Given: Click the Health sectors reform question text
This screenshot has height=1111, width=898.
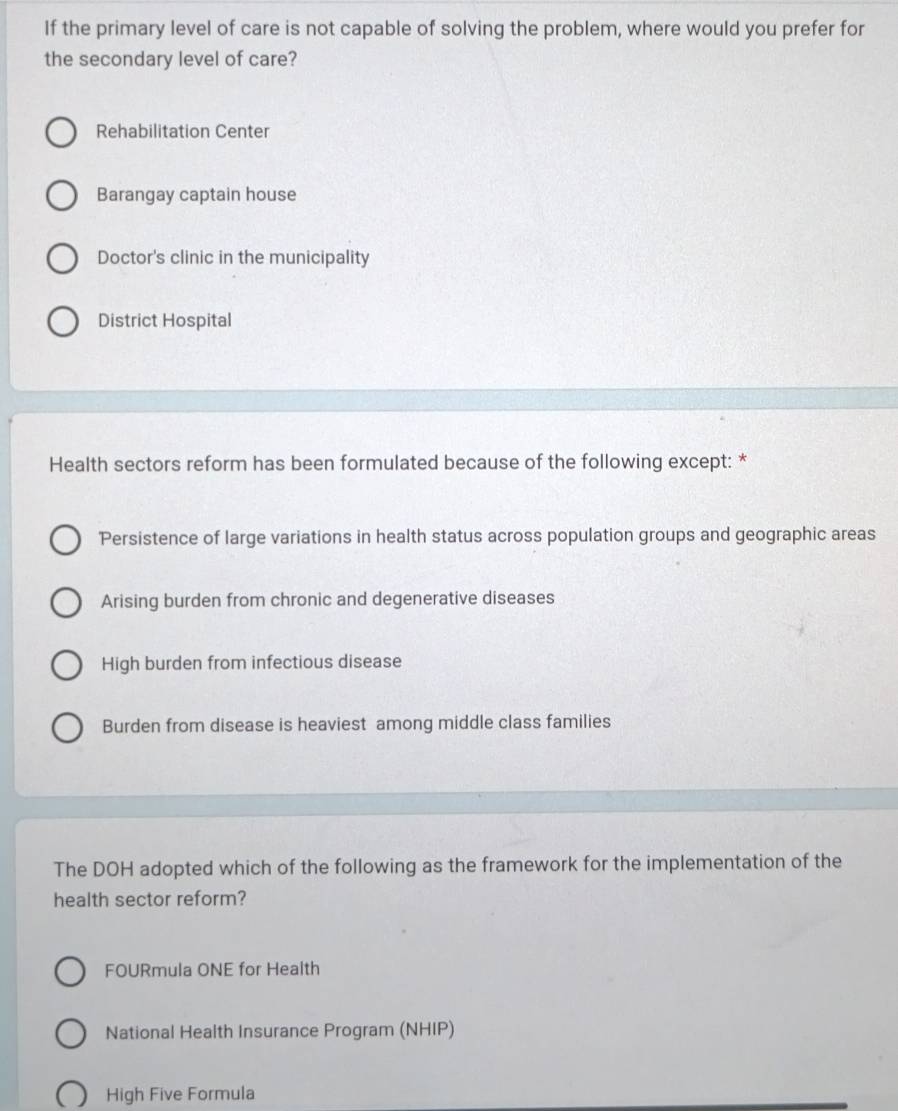Looking at the screenshot, I should click(391, 463).
